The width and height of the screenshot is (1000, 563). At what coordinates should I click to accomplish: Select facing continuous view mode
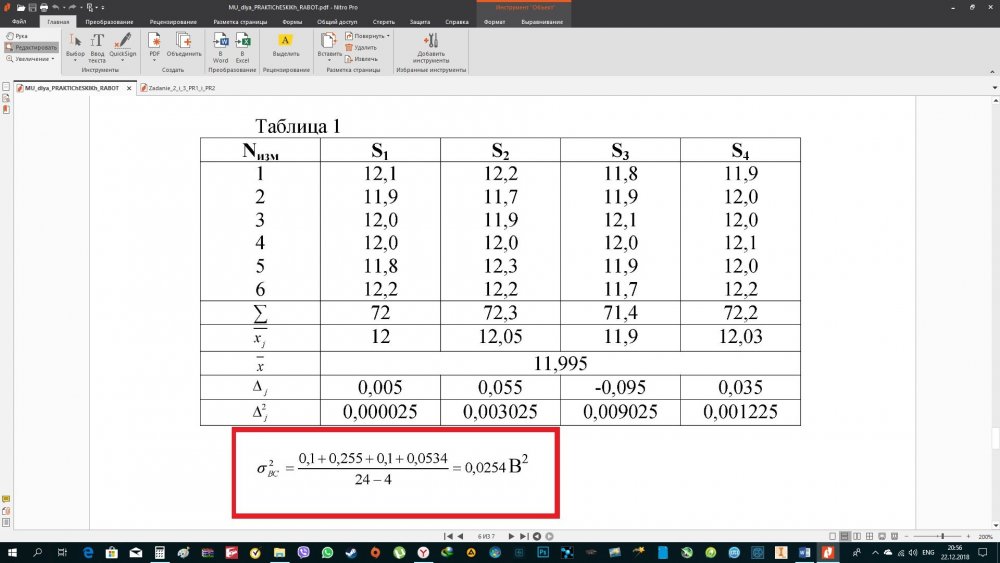click(x=869, y=536)
